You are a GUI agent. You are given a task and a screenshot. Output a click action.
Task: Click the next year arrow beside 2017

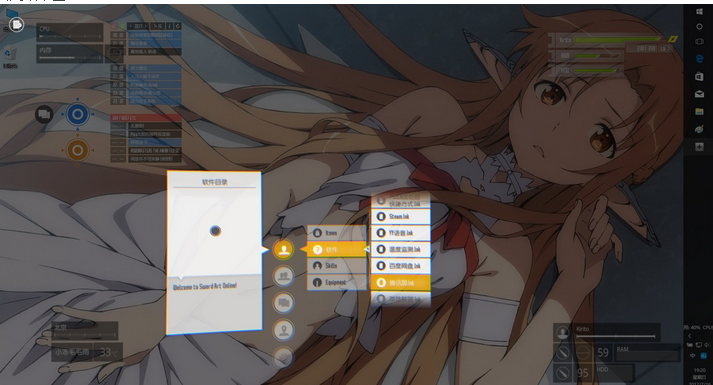tap(146, 26)
